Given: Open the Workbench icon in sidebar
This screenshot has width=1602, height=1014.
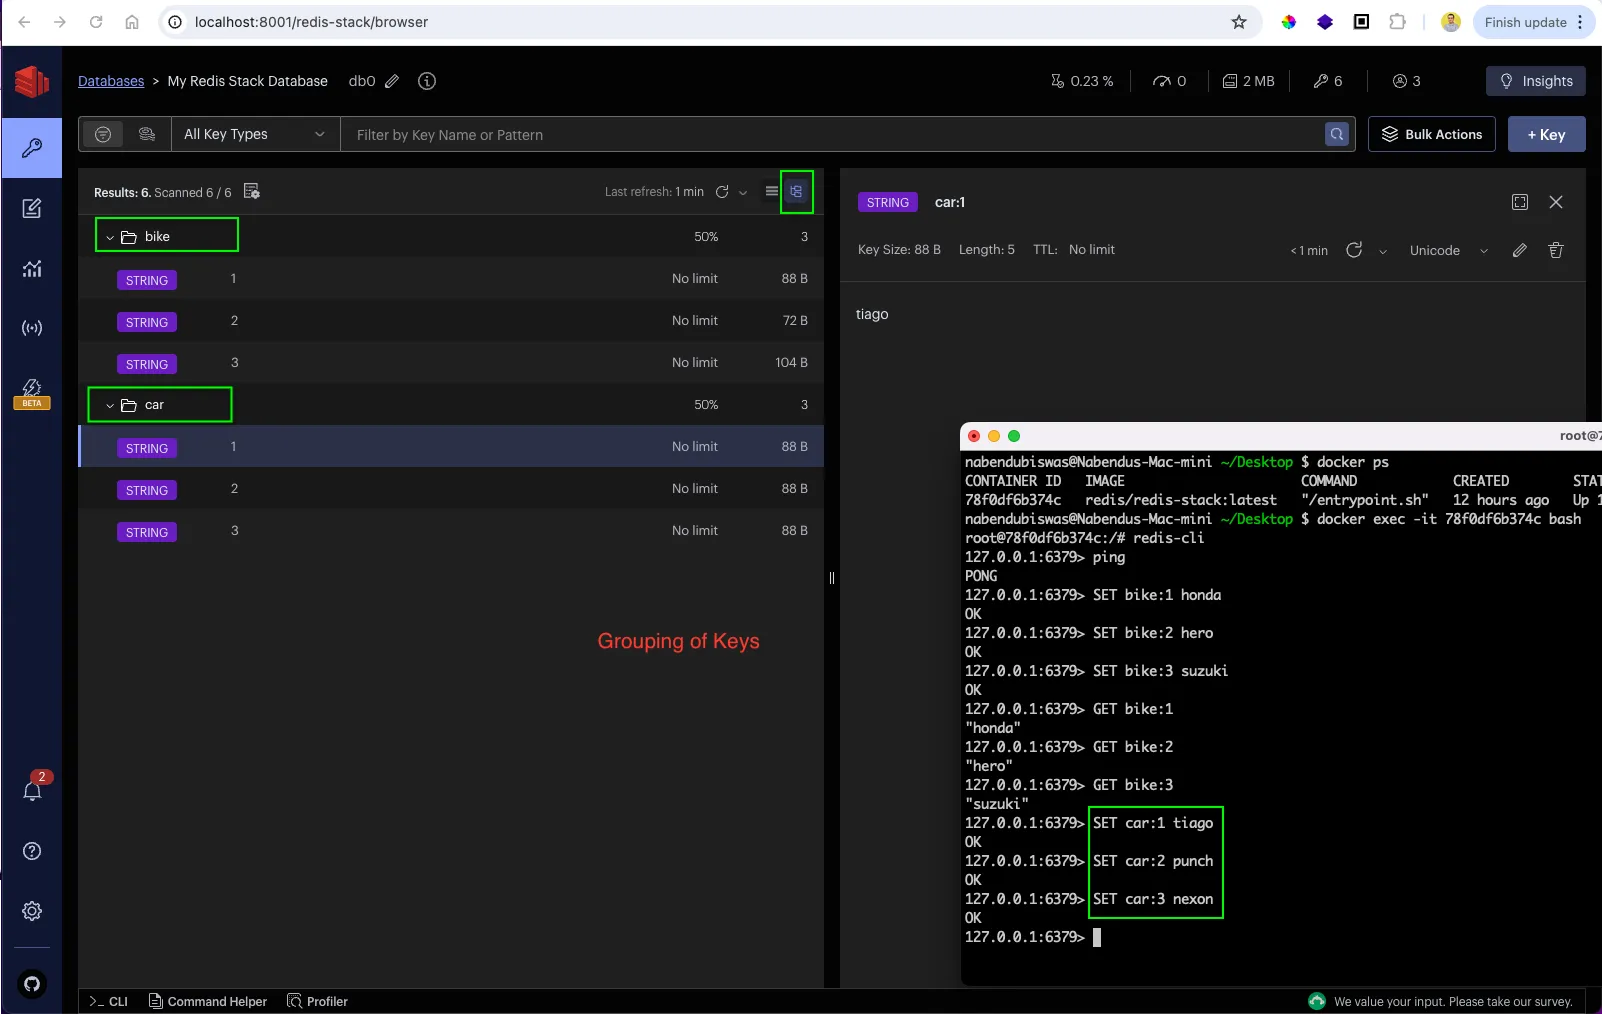Looking at the screenshot, I should click(x=32, y=208).
